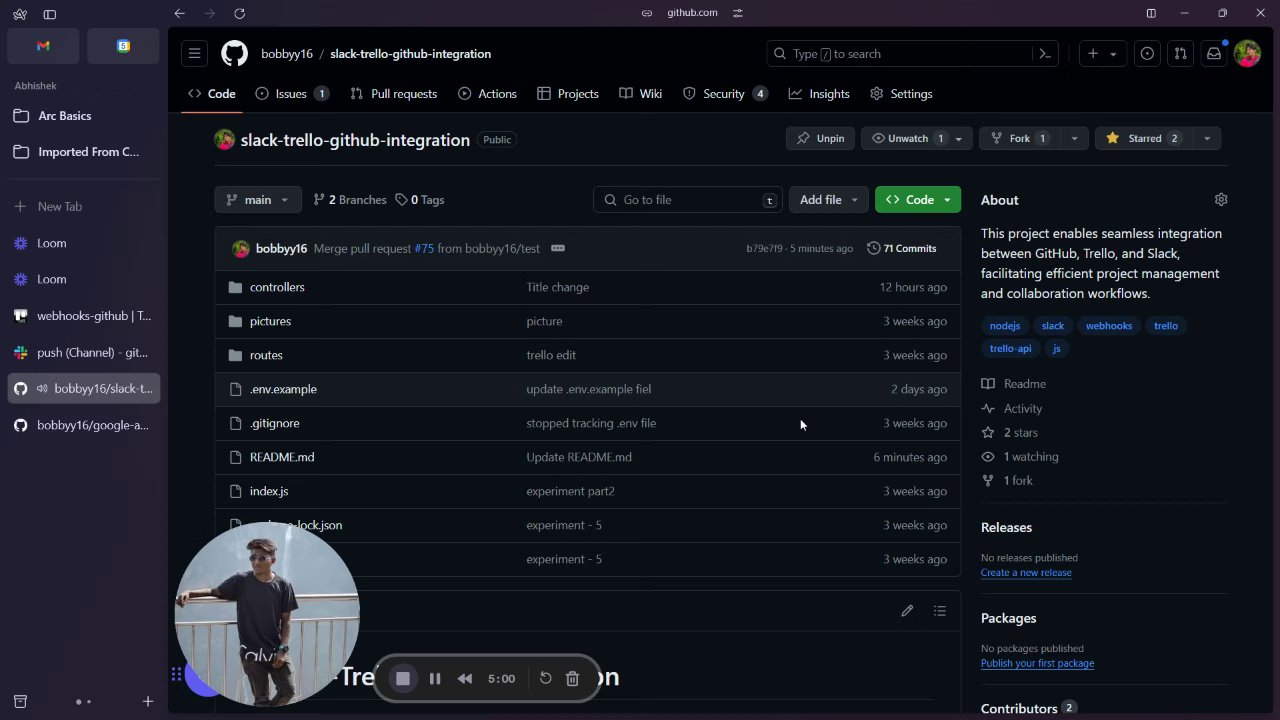1280x720 pixels.
Task: Expand the Imported From C... folder
Action: (84, 152)
